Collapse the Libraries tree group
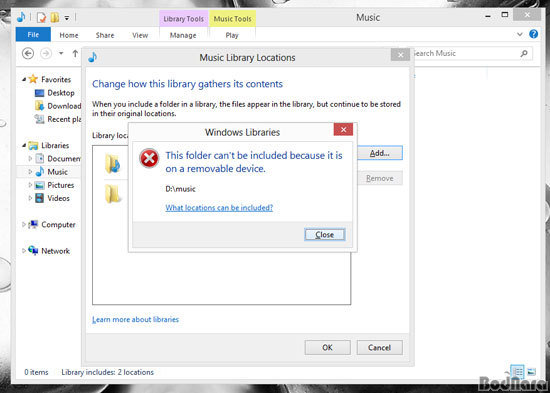This screenshot has width=550, height=393. tap(24, 145)
